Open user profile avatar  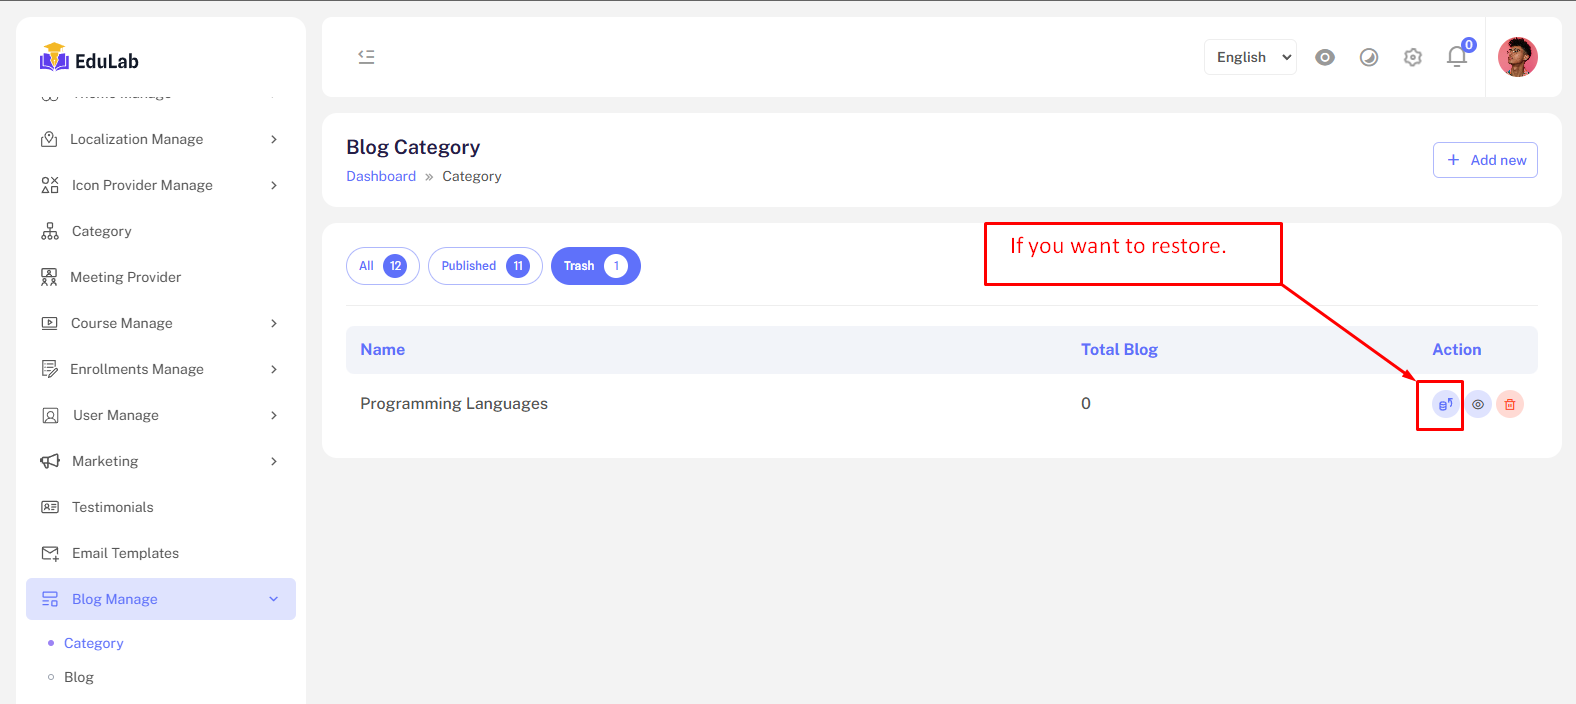[x=1517, y=57]
